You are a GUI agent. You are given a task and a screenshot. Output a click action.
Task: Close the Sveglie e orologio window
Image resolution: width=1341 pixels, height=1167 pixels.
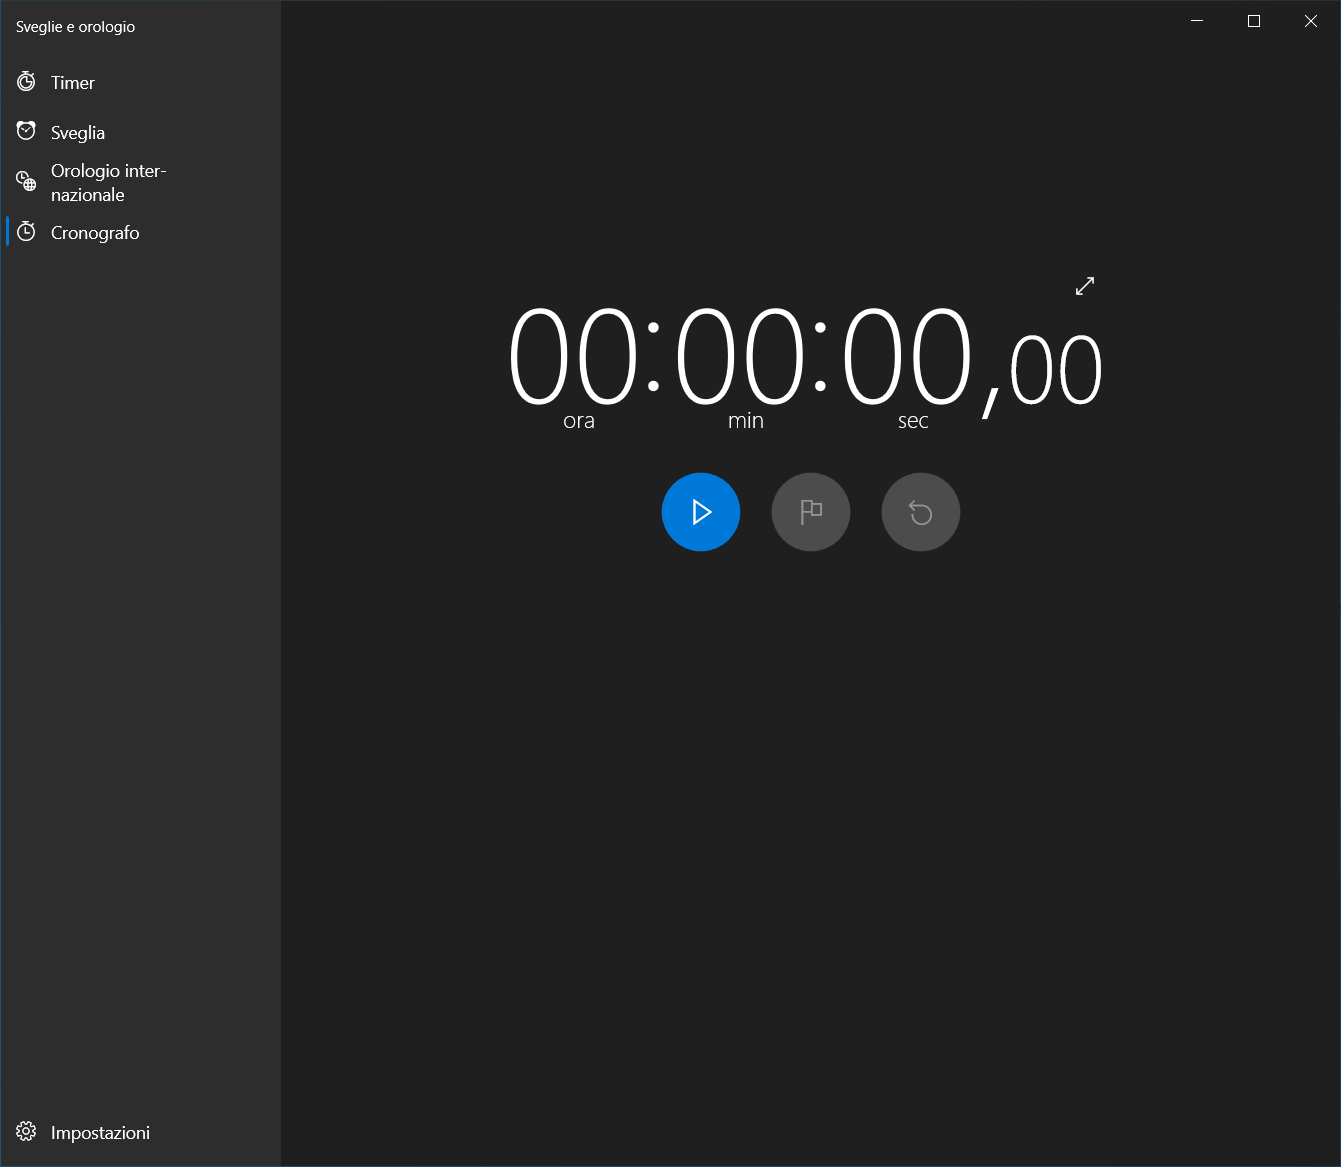1311,21
